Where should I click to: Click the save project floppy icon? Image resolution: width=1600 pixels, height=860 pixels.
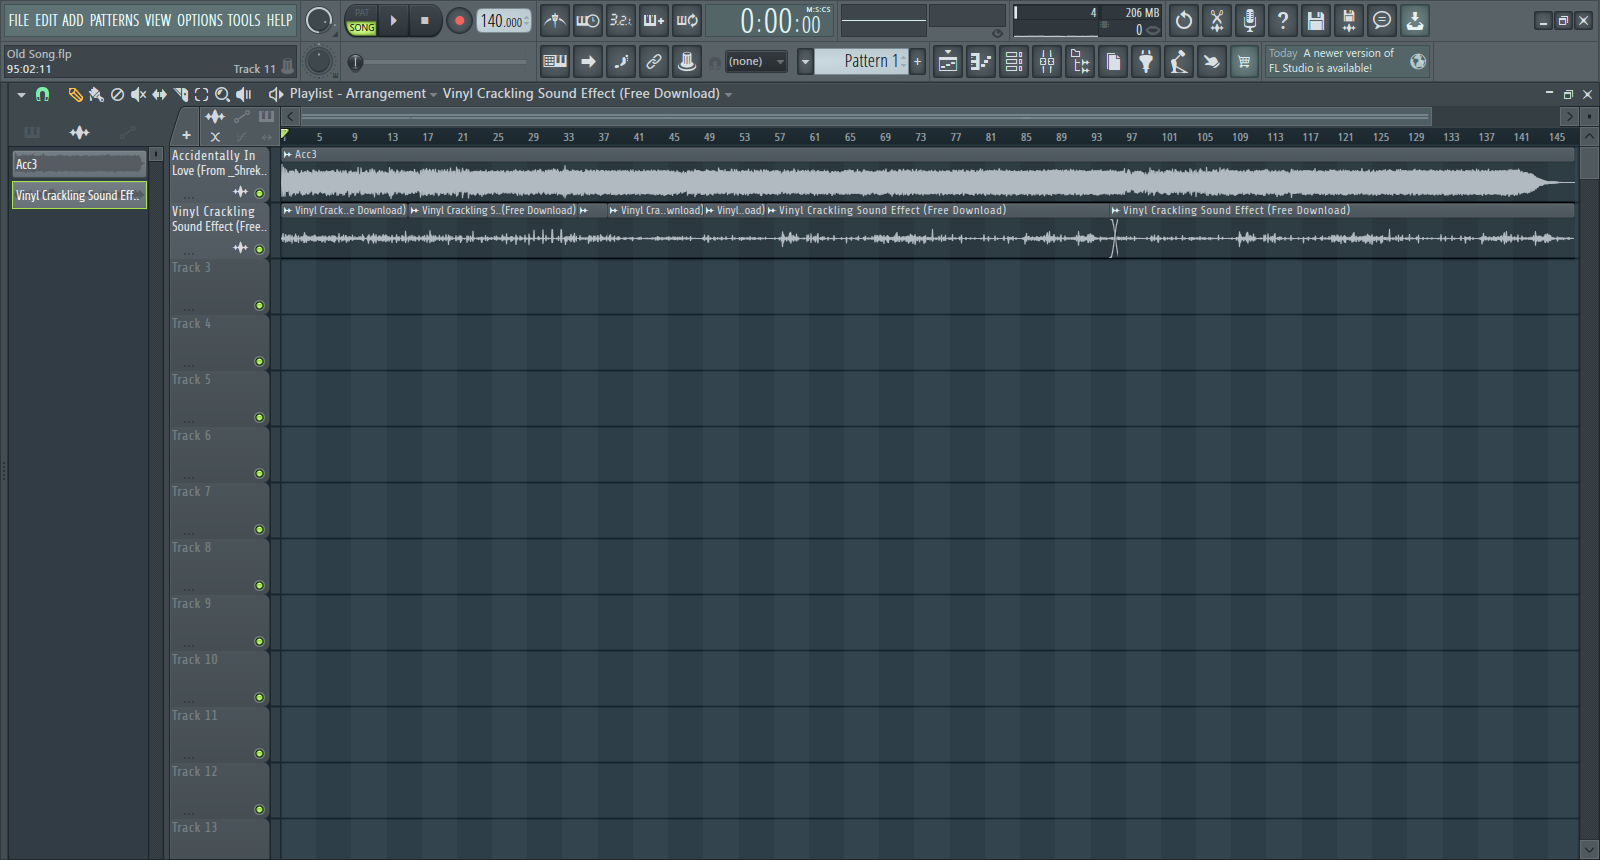1316,20
